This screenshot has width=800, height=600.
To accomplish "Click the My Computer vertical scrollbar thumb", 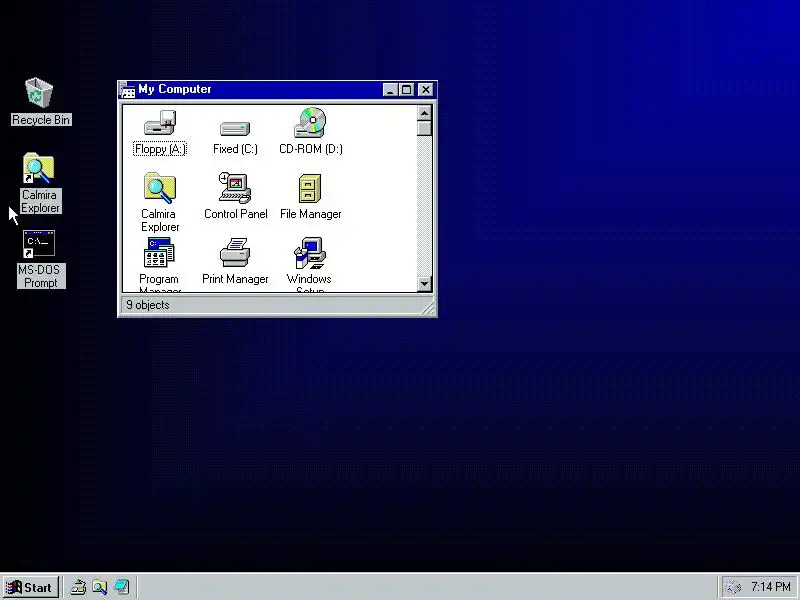I will pyautogui.click(x=424, y=128).
